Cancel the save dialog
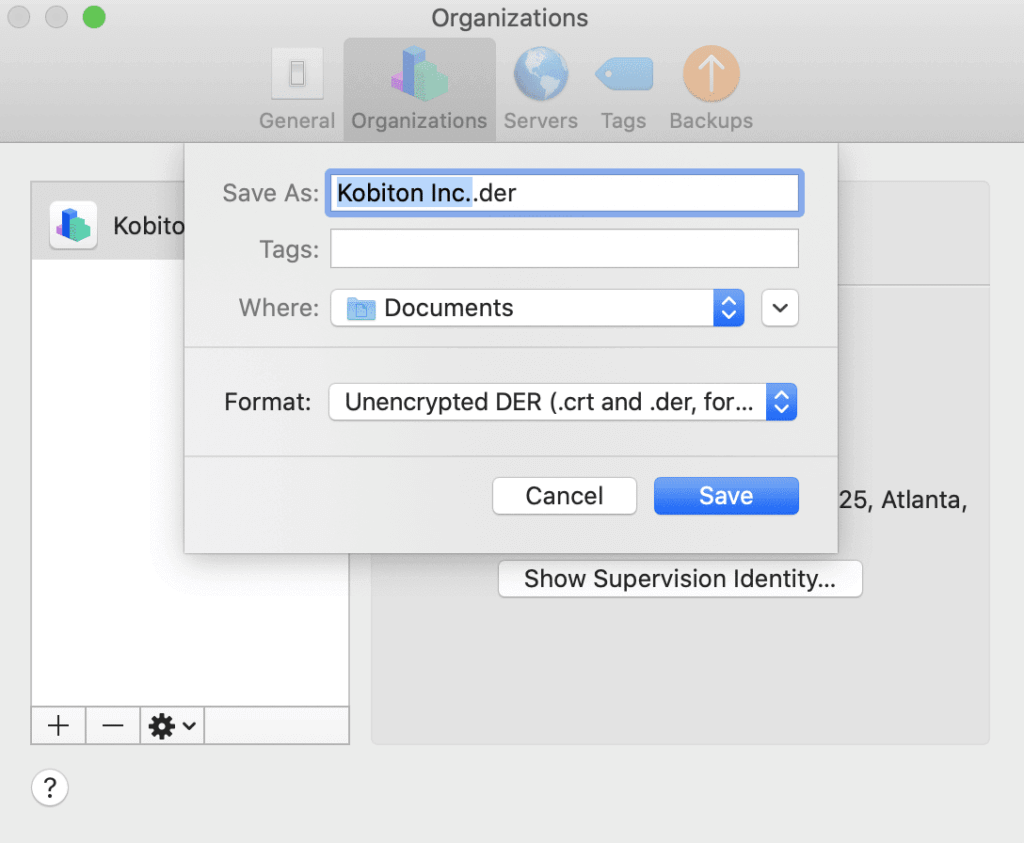 [x=564, y=495]
